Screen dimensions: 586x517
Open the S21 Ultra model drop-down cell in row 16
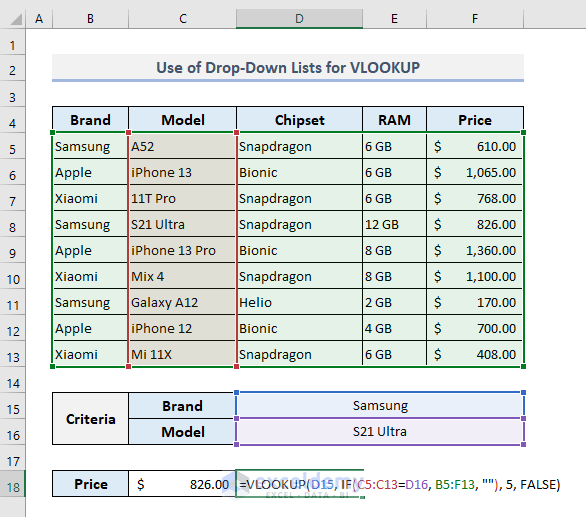380,431
